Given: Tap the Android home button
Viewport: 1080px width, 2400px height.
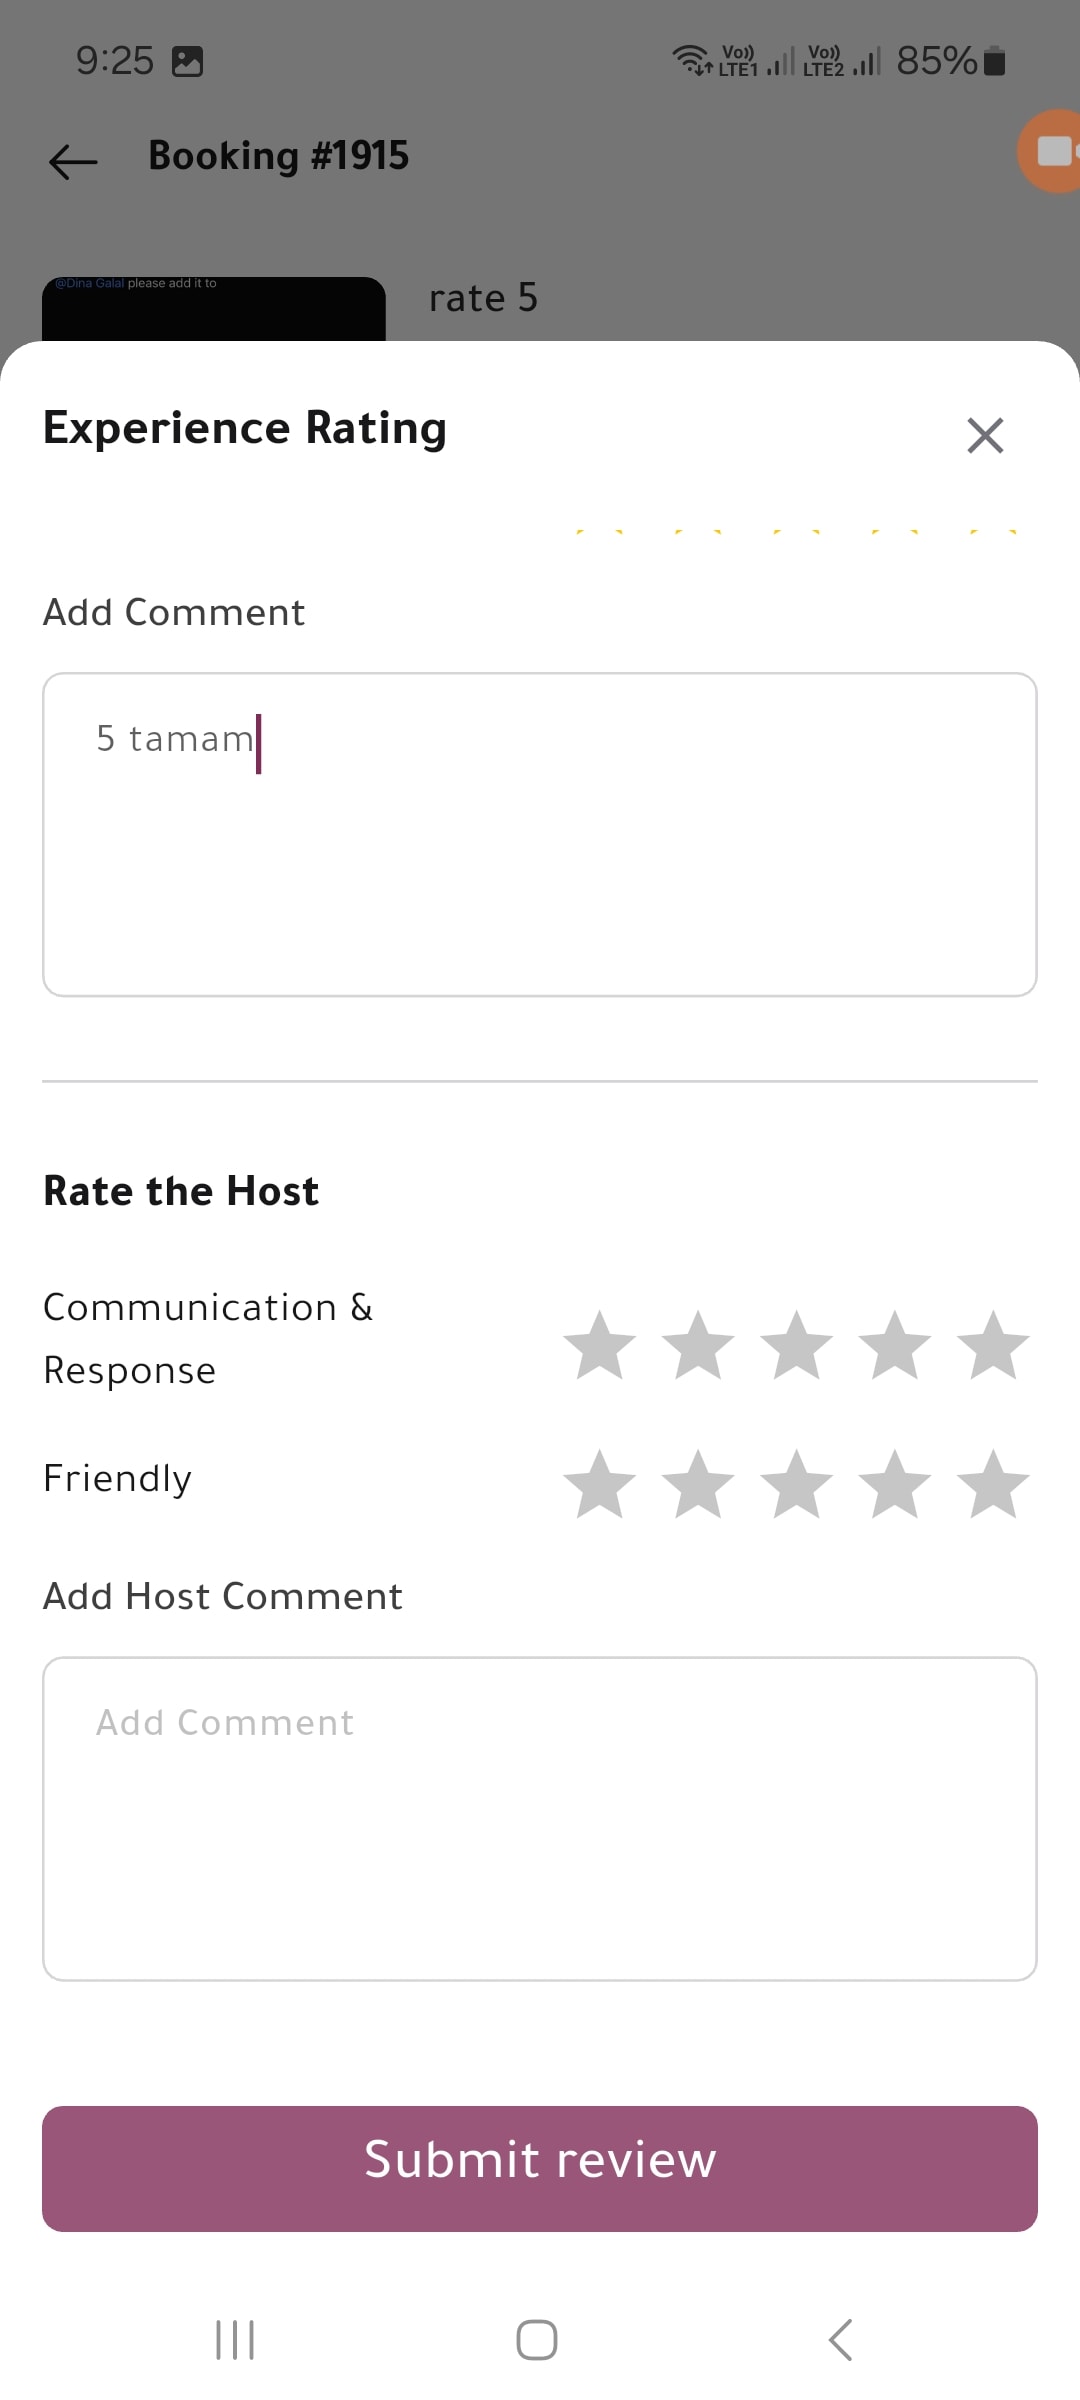Looking at the screenshot, I should coord(537,2340).
